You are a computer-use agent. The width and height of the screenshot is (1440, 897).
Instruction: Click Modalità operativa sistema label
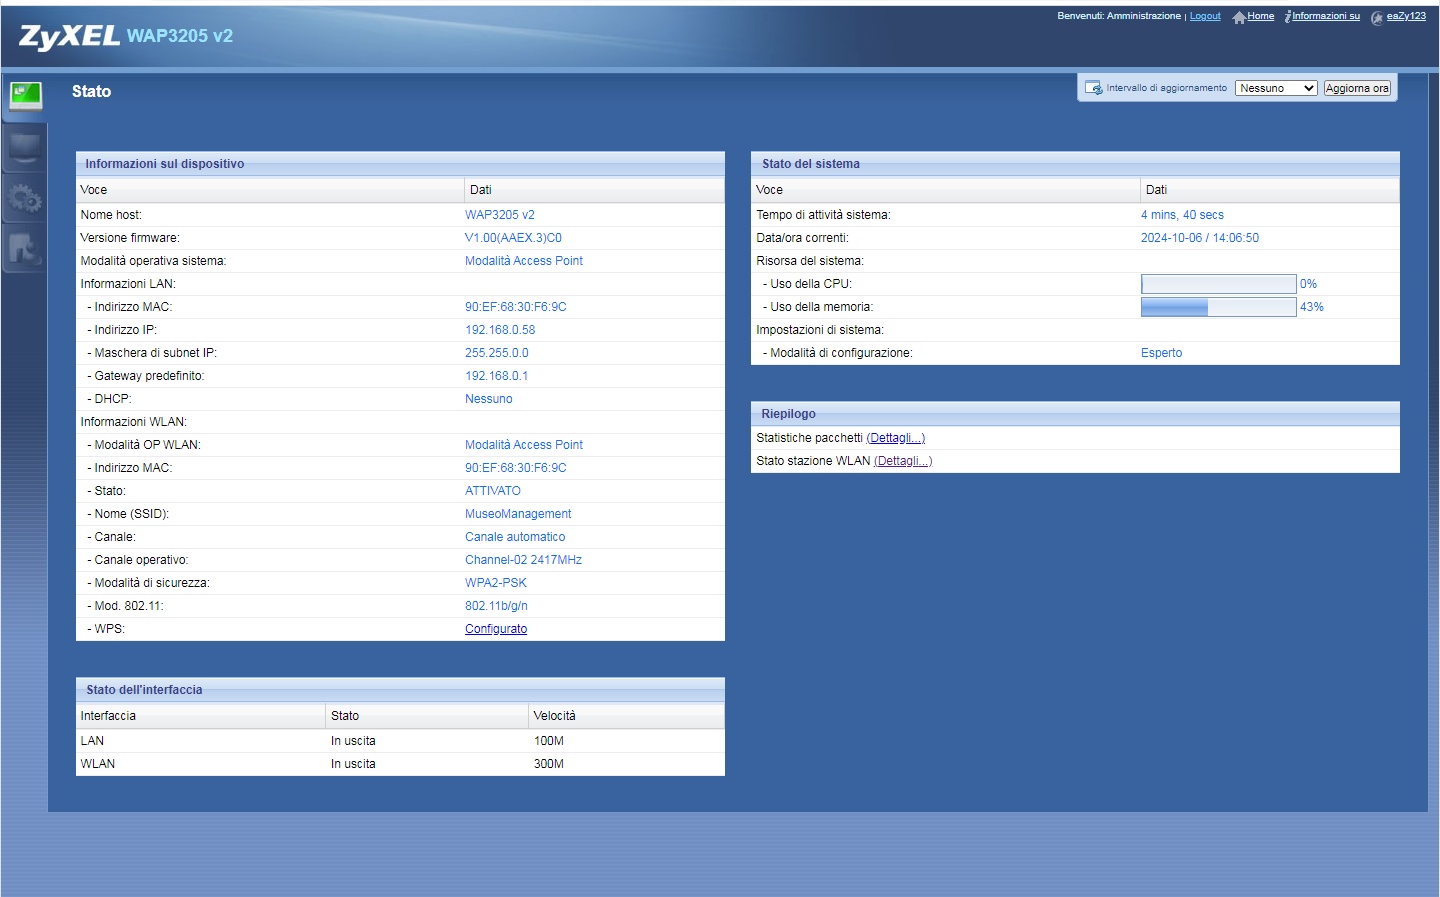(x=153, y=261)
